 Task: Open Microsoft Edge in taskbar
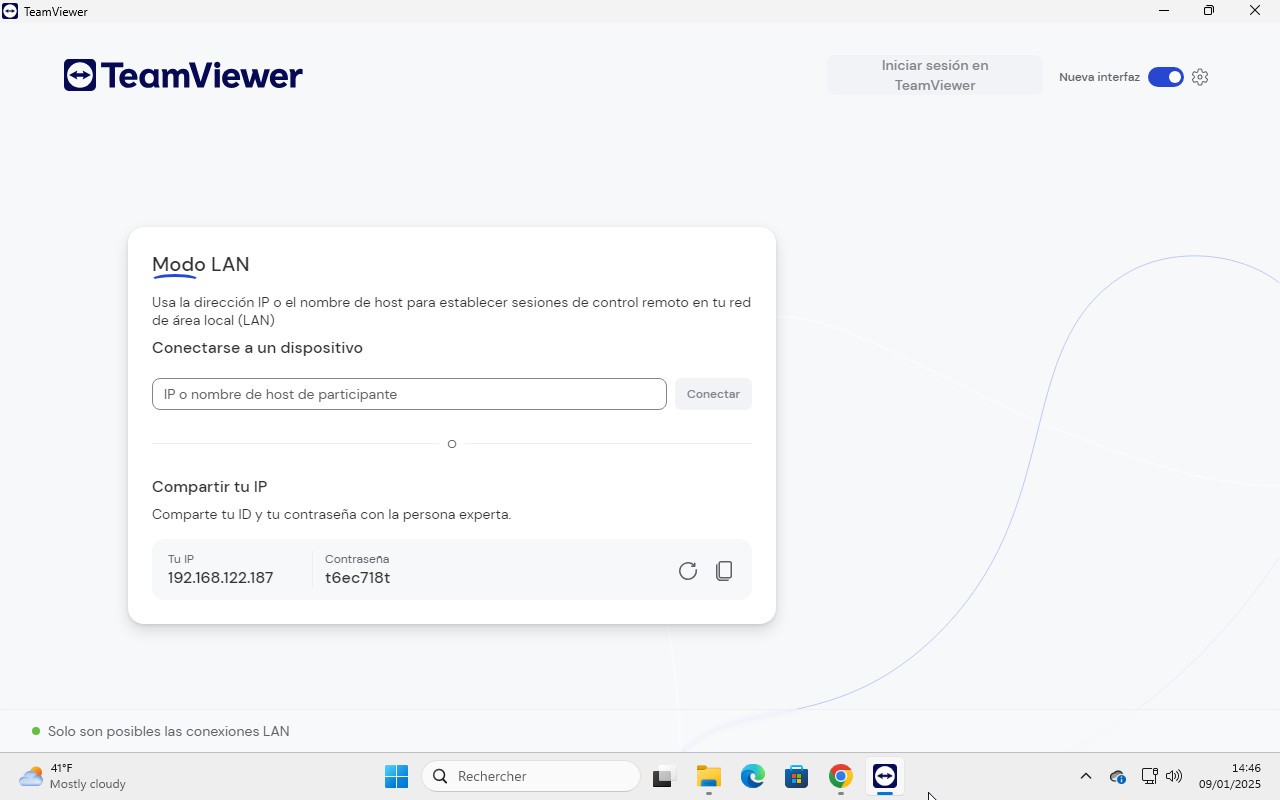(x=752, y=776)
